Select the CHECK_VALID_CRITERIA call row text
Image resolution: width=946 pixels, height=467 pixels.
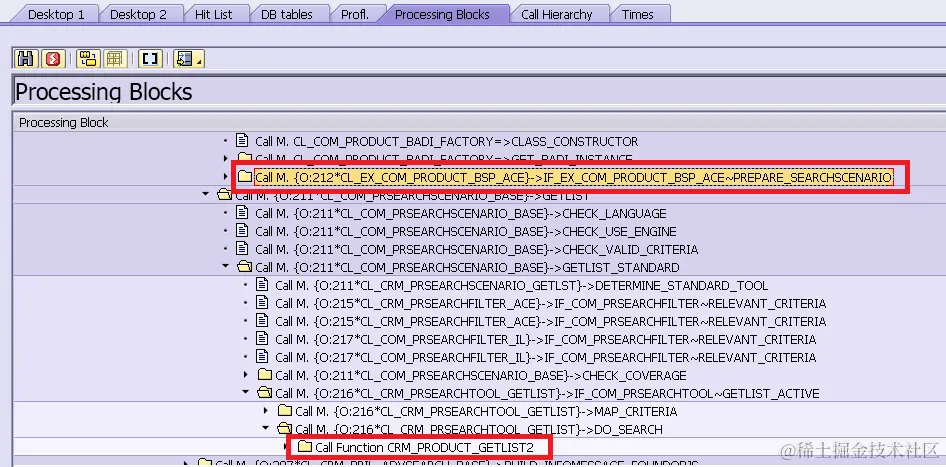(x=477, y=249)
